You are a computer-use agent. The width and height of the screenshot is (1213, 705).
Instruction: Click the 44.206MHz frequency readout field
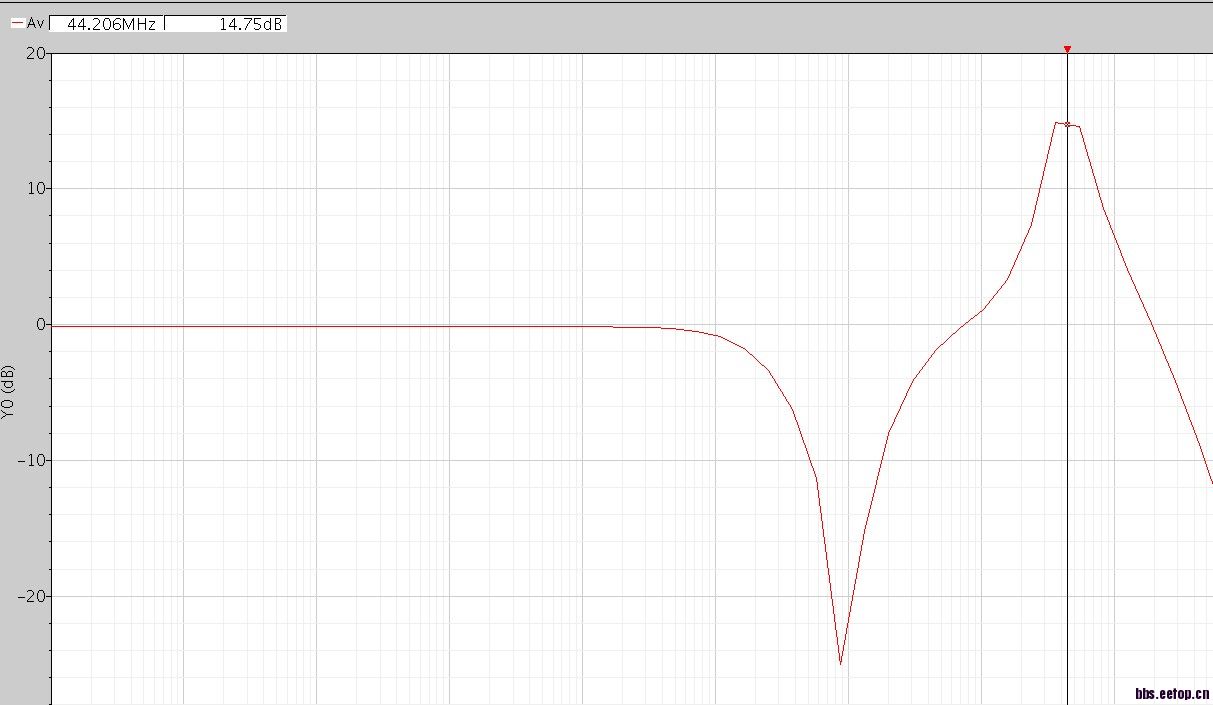click(108, 23)
